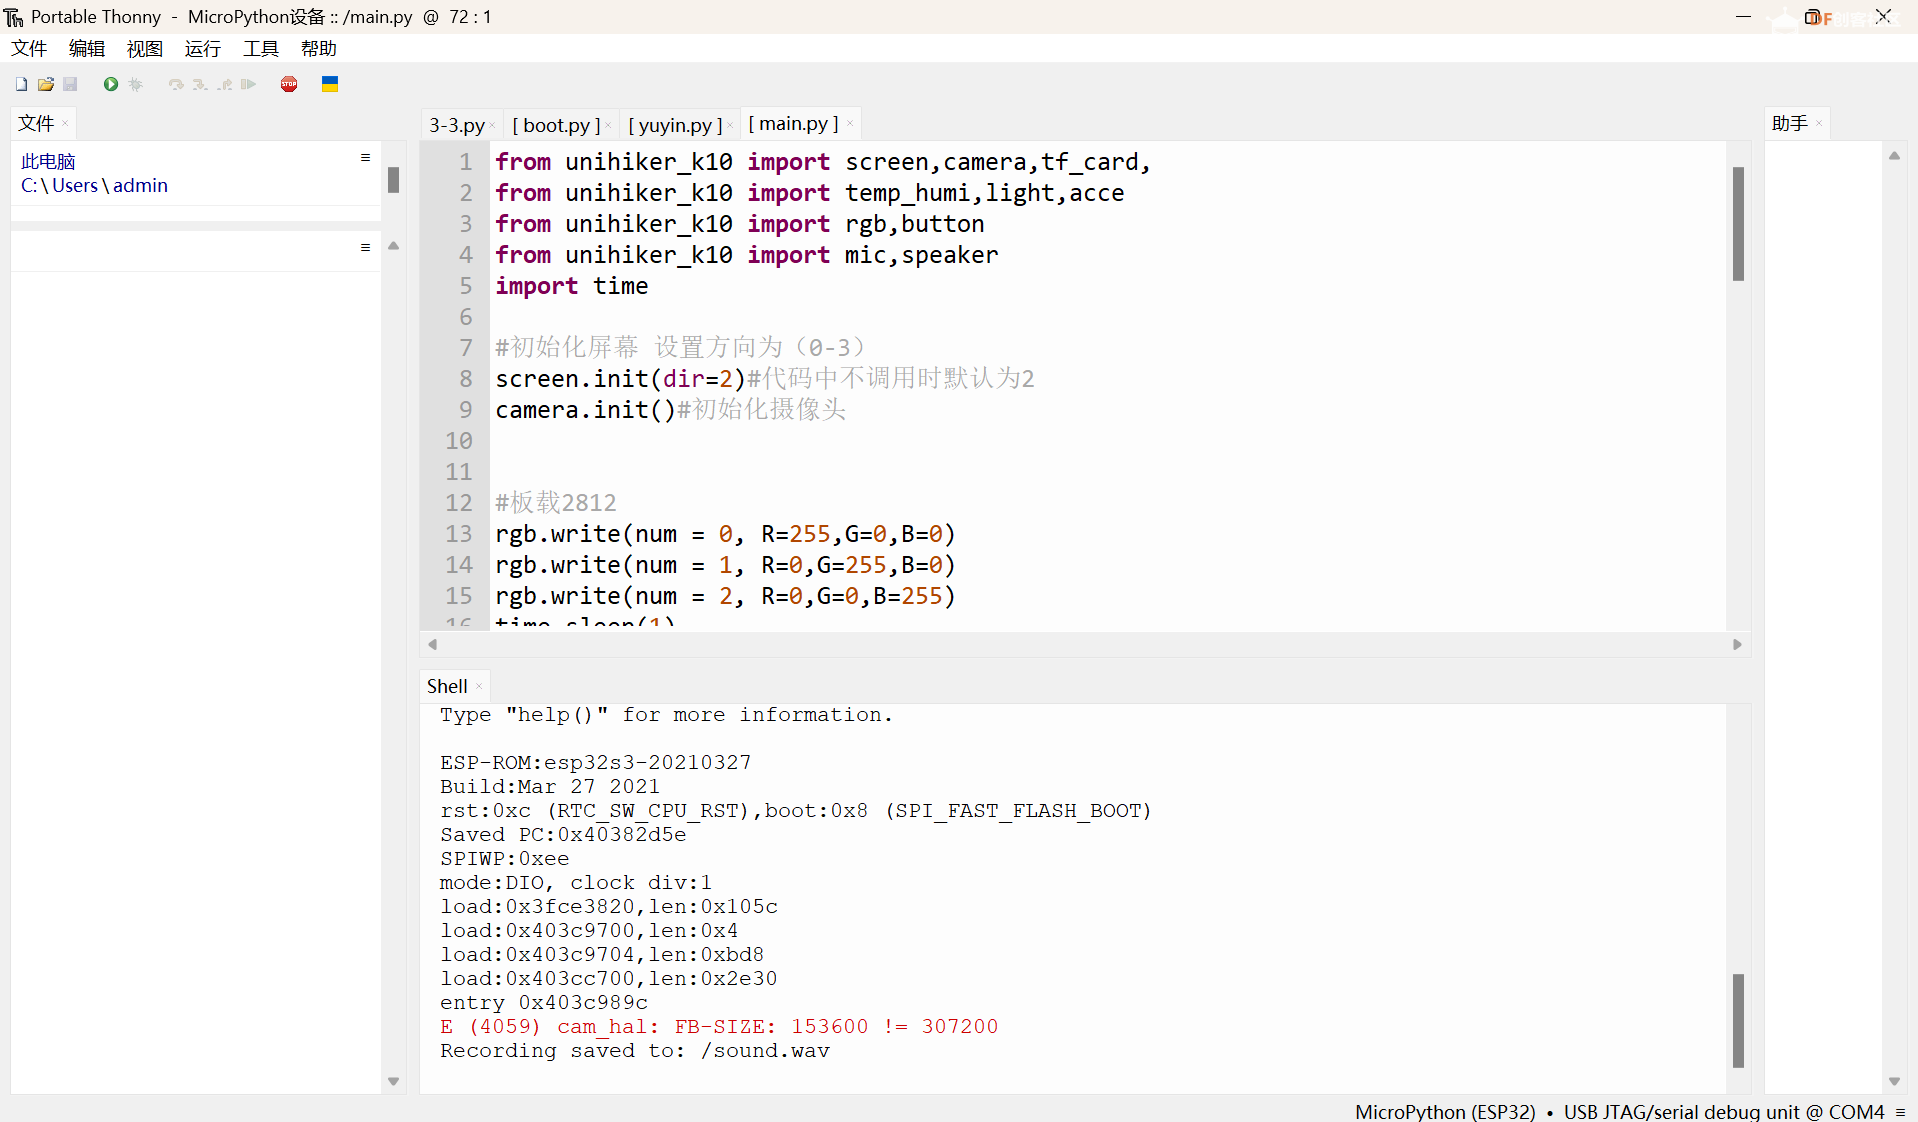Click the #板载2812 comment line
Image resolution: width=1918 pixels, height=1122 pixels.
555,503
